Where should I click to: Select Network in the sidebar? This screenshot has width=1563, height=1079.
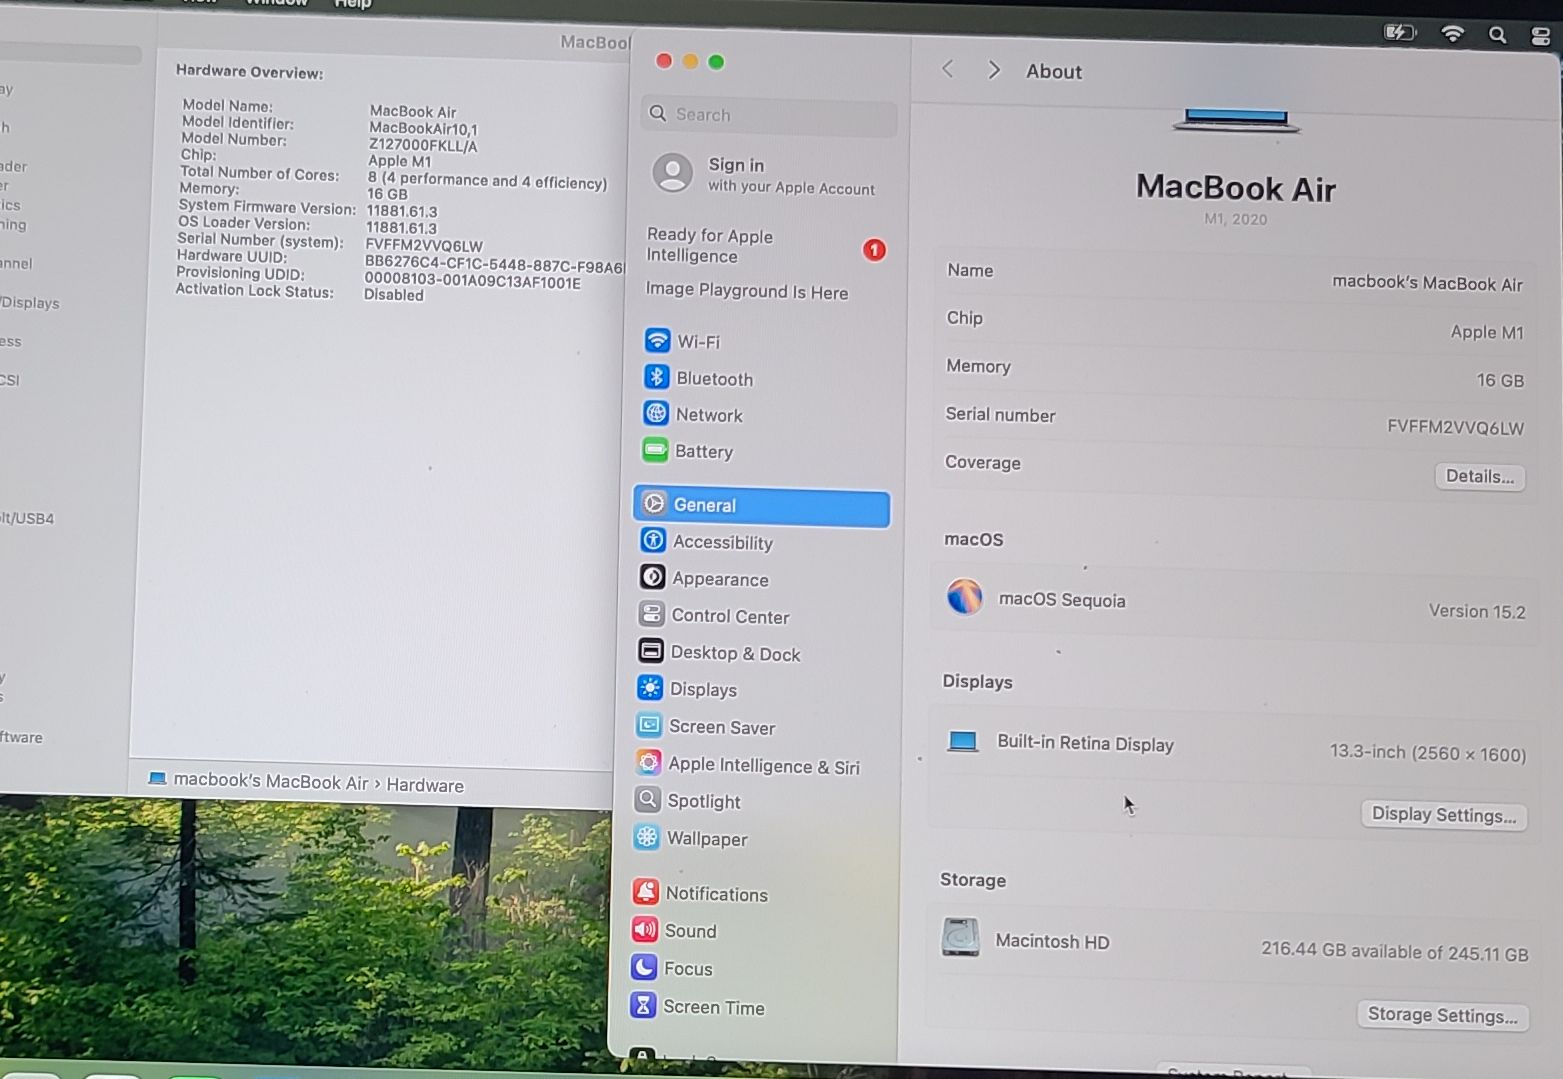tap(708, 415)
